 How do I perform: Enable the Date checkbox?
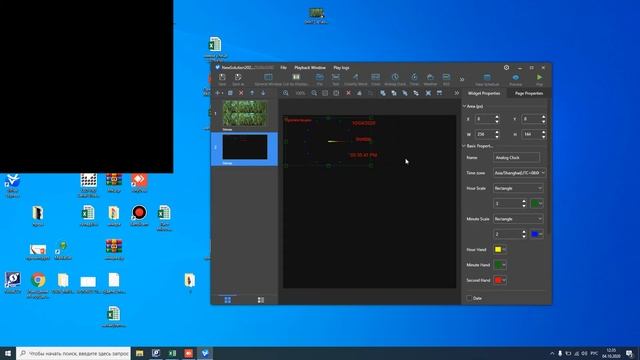(x=469, y=298)
